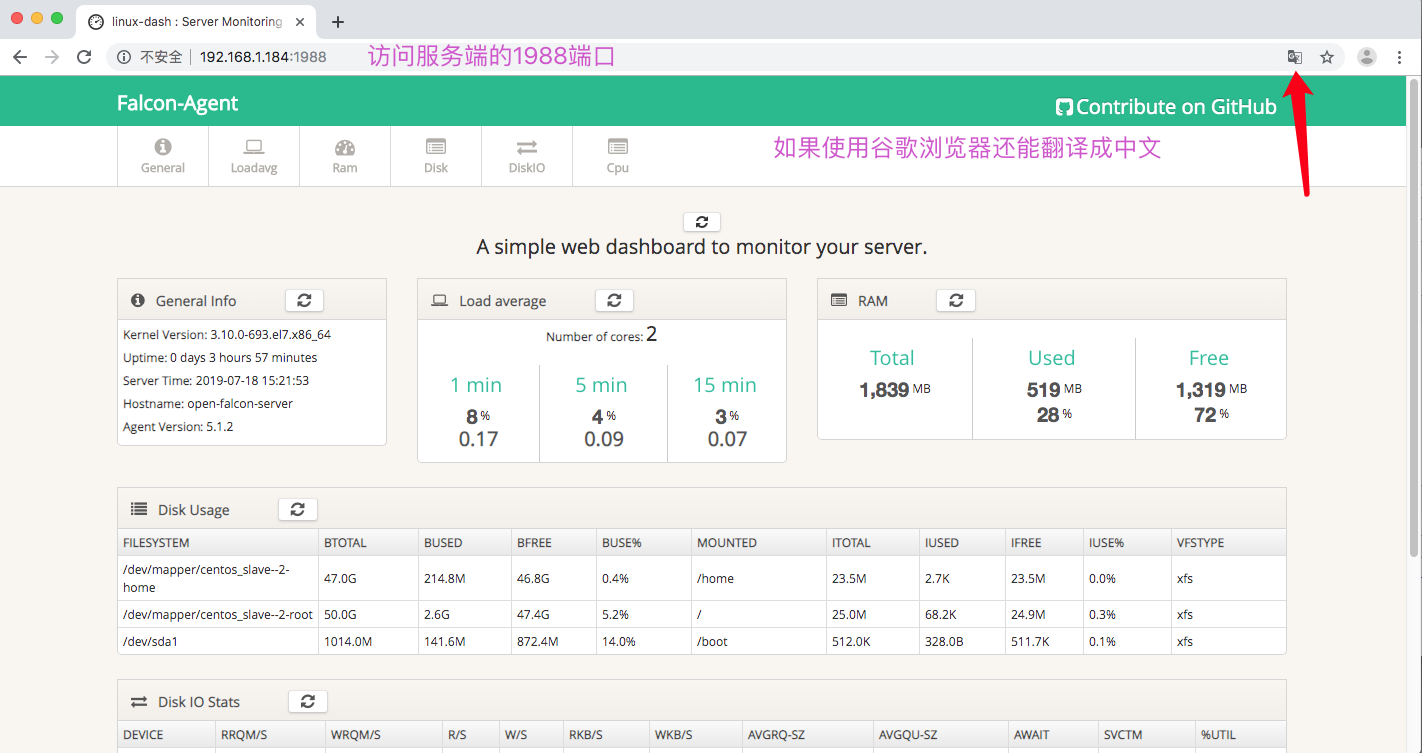This screenshot has width=1422, height=753.
Task: Click the Agent Version 5.1.2 line
Action: [178, 427]
